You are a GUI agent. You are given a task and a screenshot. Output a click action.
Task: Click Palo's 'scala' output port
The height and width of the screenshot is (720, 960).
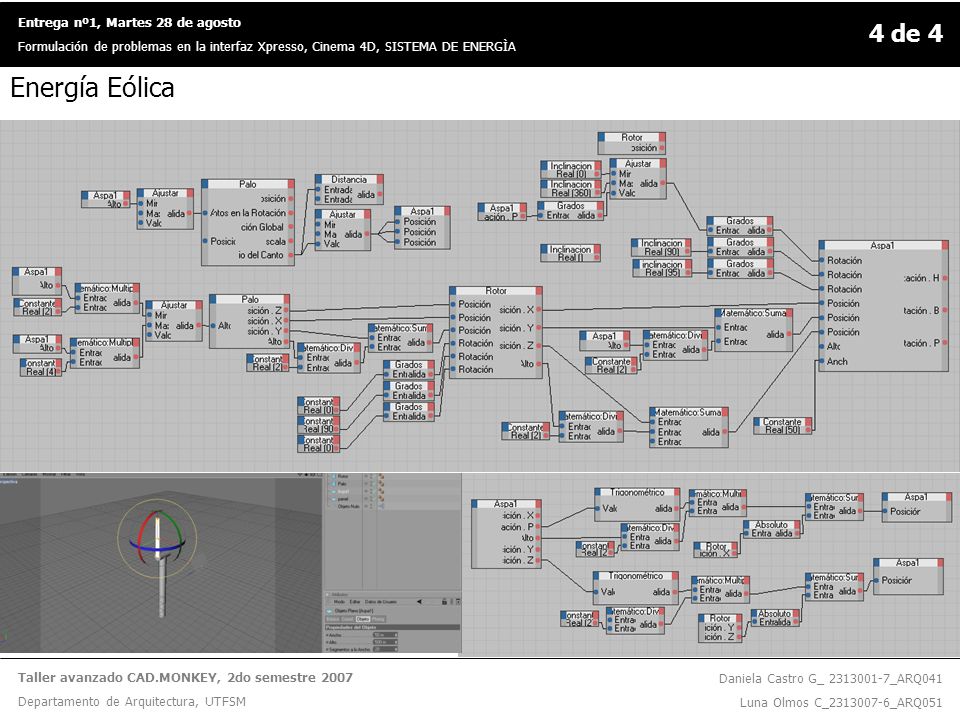[291, 241]
